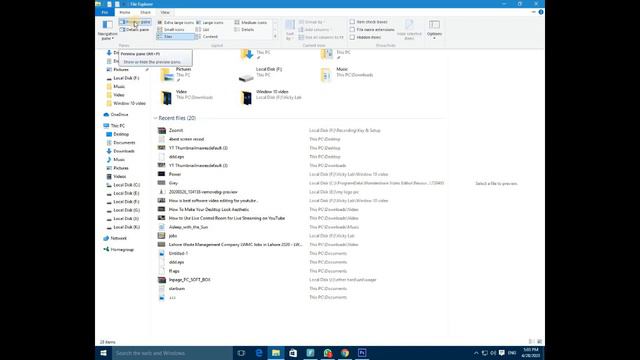The height and width of the screenshot is (360, 640).
Task: Launch Microsoft Edge from taskbar
Action: [259, 353]
